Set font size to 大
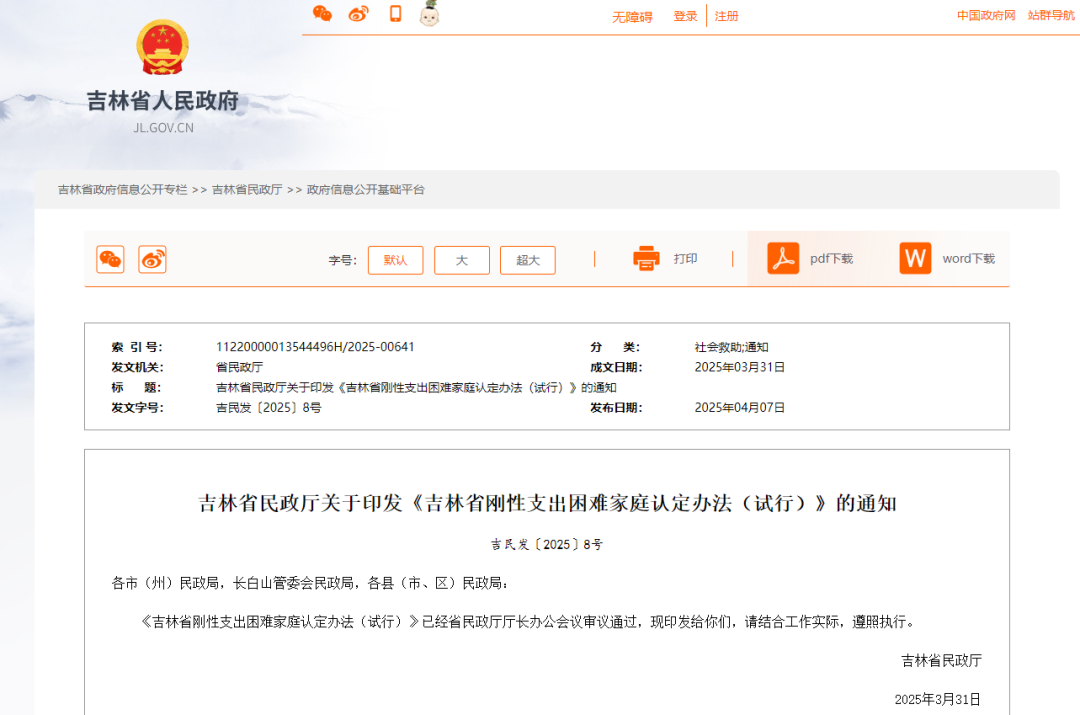 [x=462, y=260]
